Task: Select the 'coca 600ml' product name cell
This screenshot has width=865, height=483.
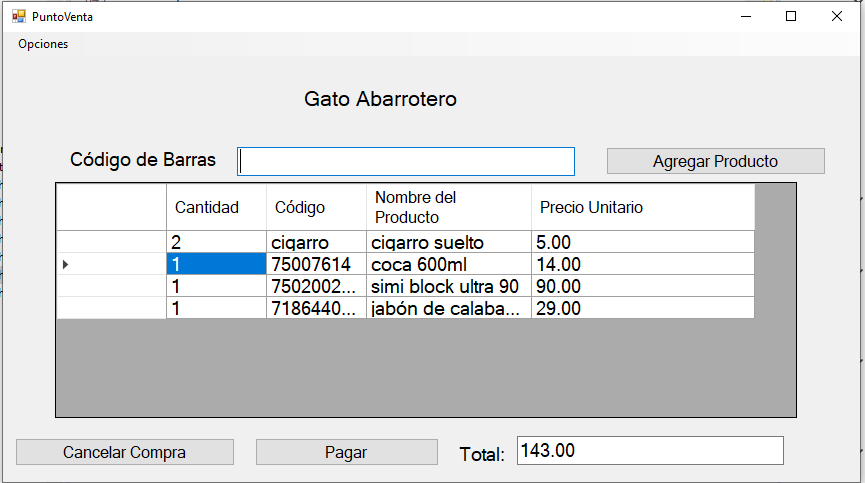Action: 448,264
